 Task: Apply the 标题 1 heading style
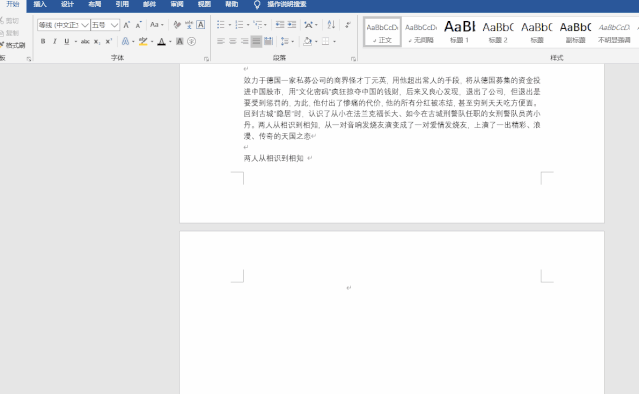pyautogui.click(x=459, y=32)
